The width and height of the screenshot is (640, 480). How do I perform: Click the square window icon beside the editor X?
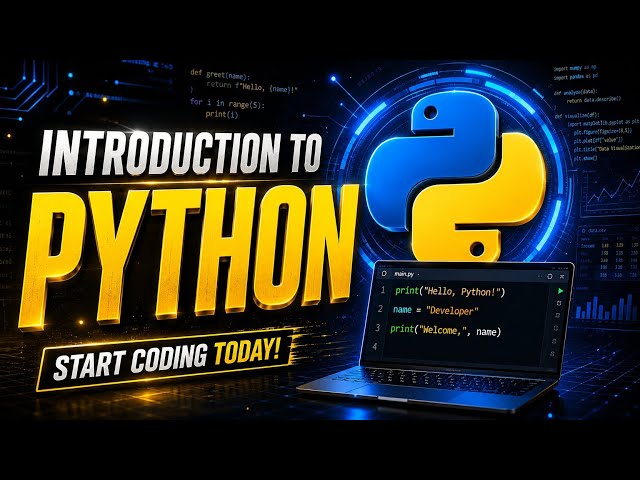click(x=549, y=276)
